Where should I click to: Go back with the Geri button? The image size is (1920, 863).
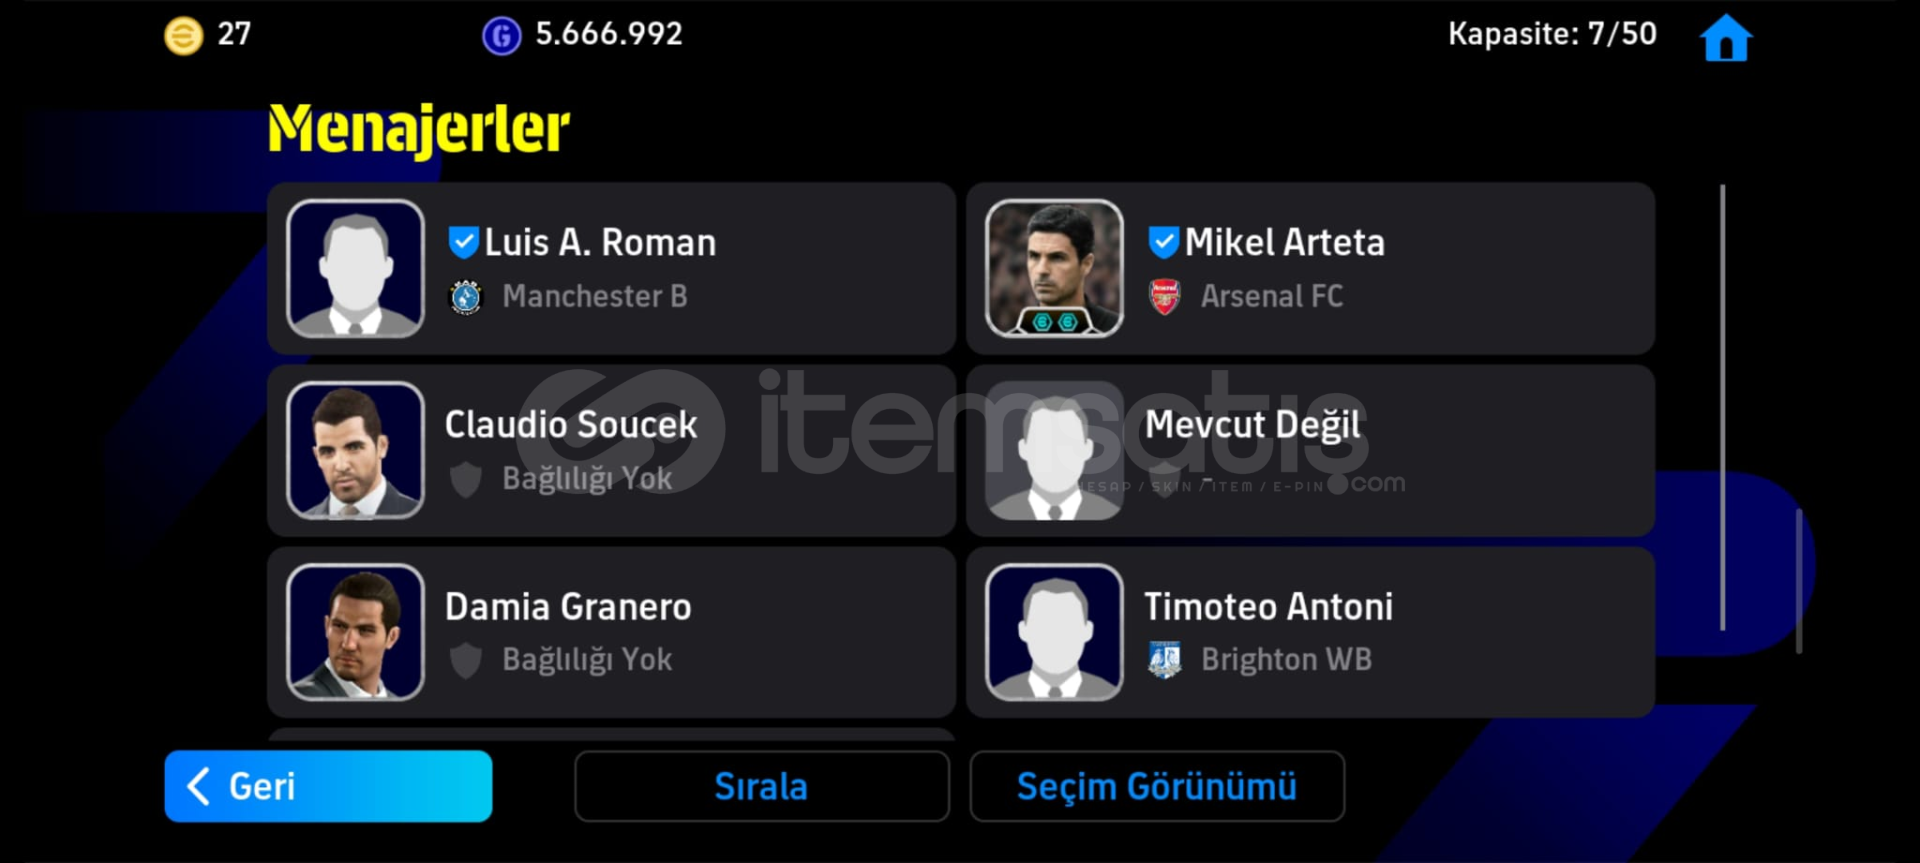tap(328, 787)
